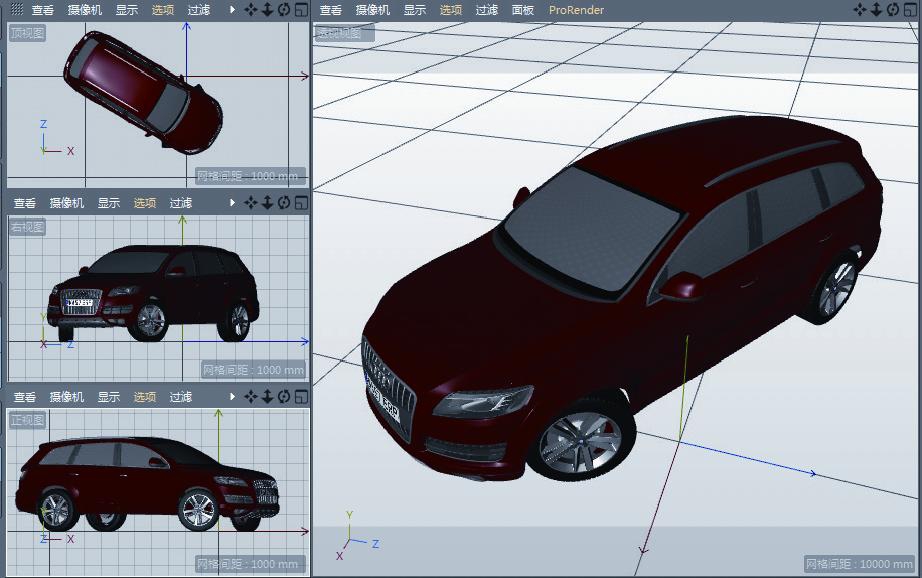The width and height of the screenshot is (922, 578).
Task: Click the dotted grip icon in top view header
Action: point(16,9)
